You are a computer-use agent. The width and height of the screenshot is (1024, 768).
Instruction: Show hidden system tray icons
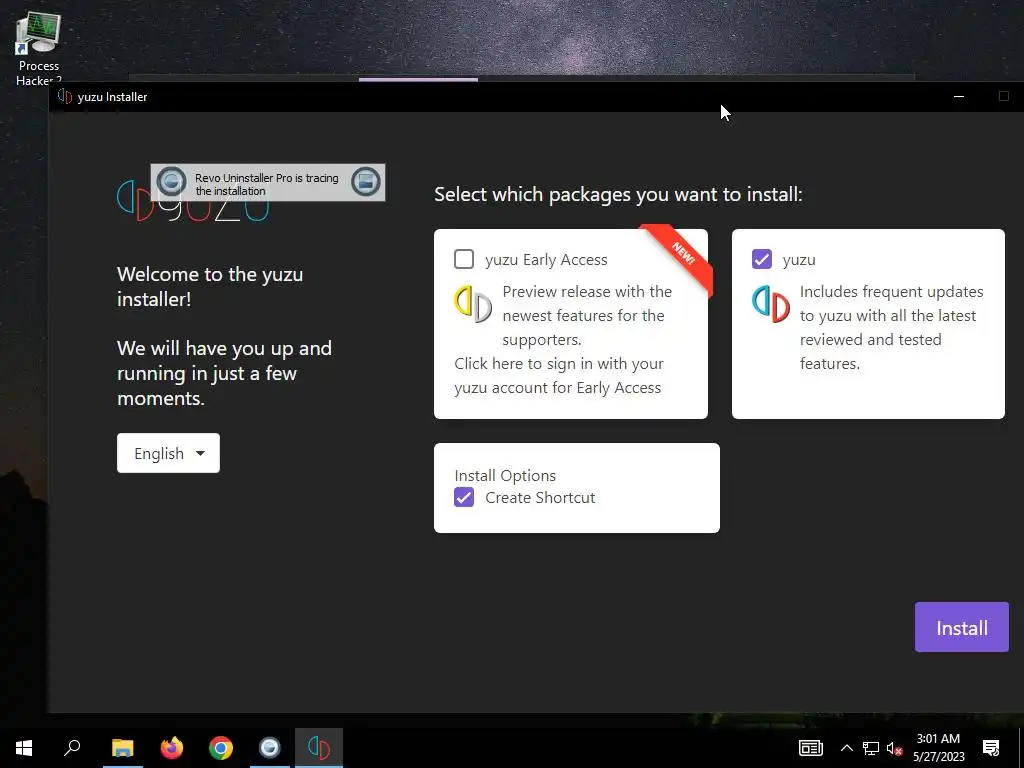[846, 748]
